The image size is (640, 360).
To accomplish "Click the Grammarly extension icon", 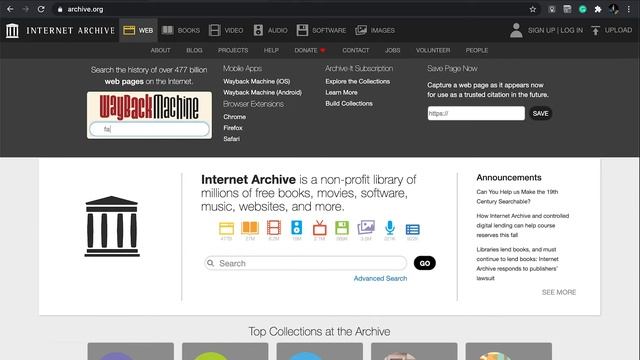I will 583,9.
